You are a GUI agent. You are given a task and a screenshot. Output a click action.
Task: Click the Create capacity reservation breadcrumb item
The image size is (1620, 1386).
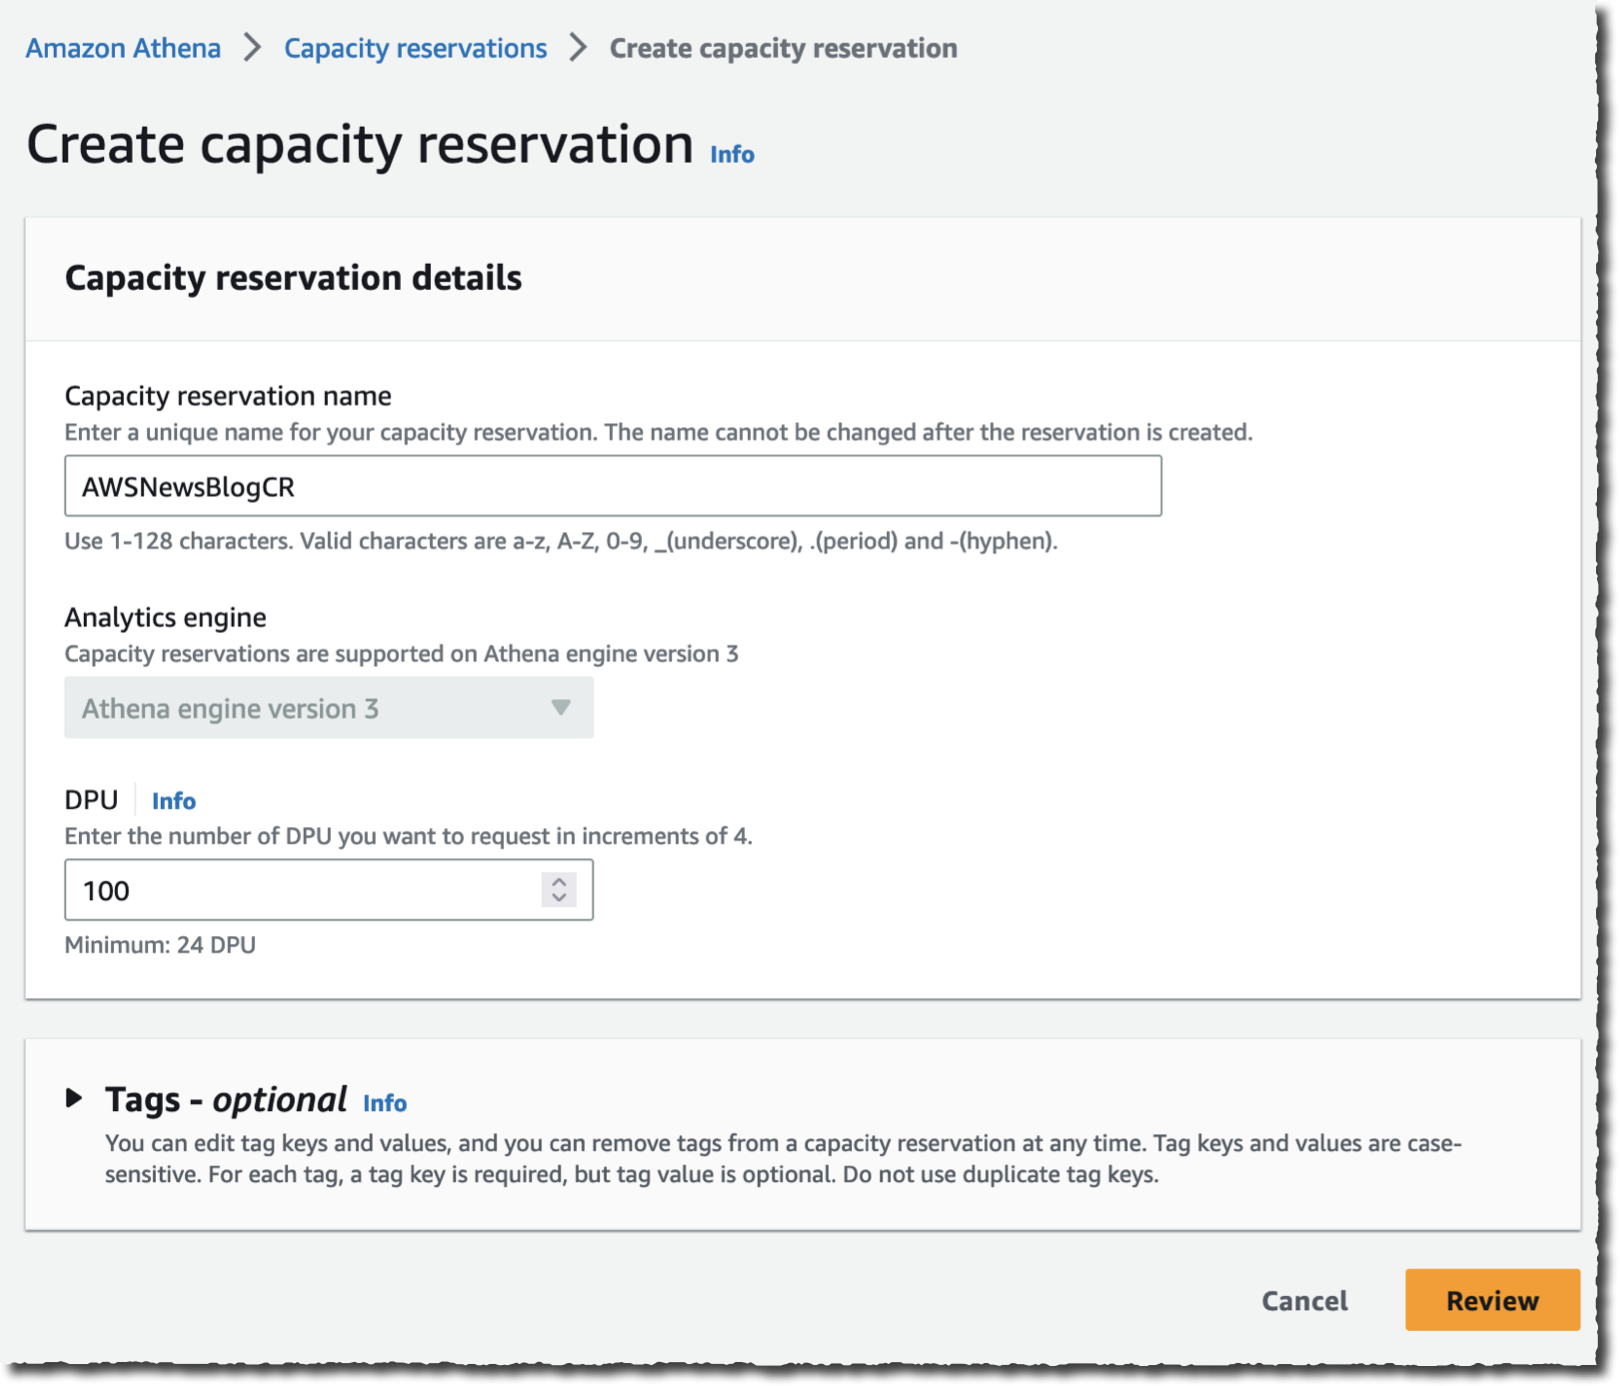(x=783, y=48)
